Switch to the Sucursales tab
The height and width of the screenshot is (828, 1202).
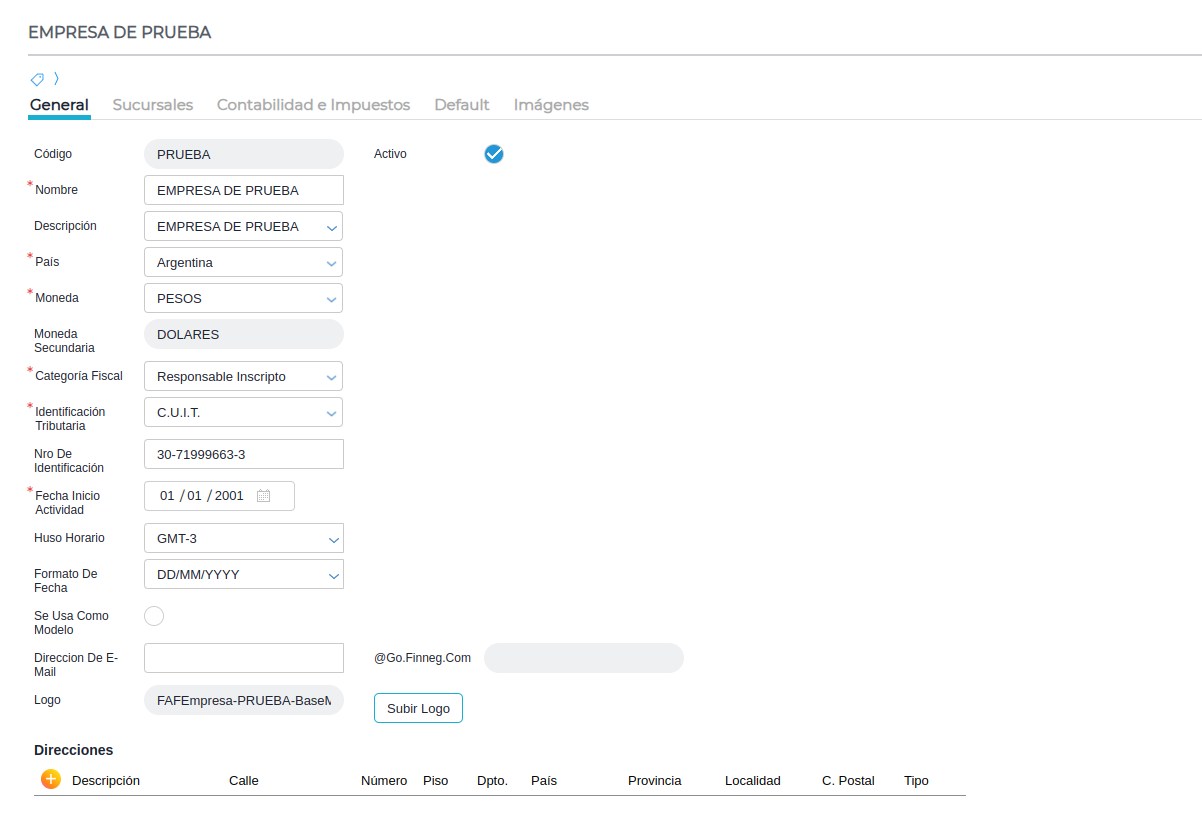(153, 105)
